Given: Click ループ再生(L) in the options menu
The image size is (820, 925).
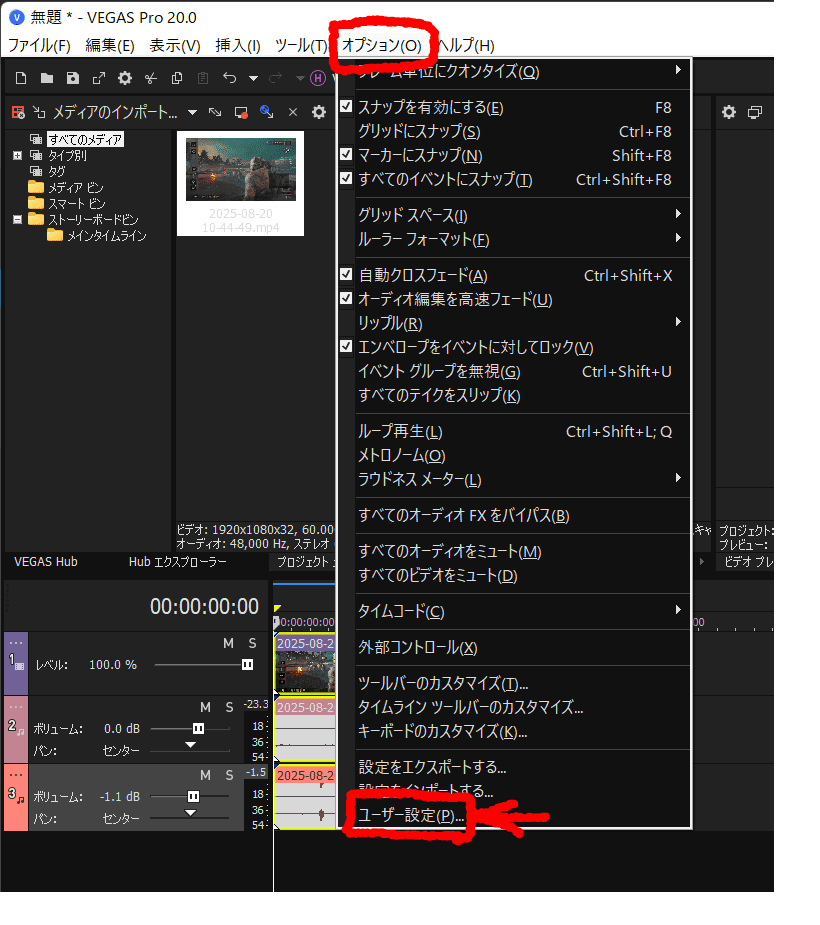Looking at the screenshot, I should (514, 431).
